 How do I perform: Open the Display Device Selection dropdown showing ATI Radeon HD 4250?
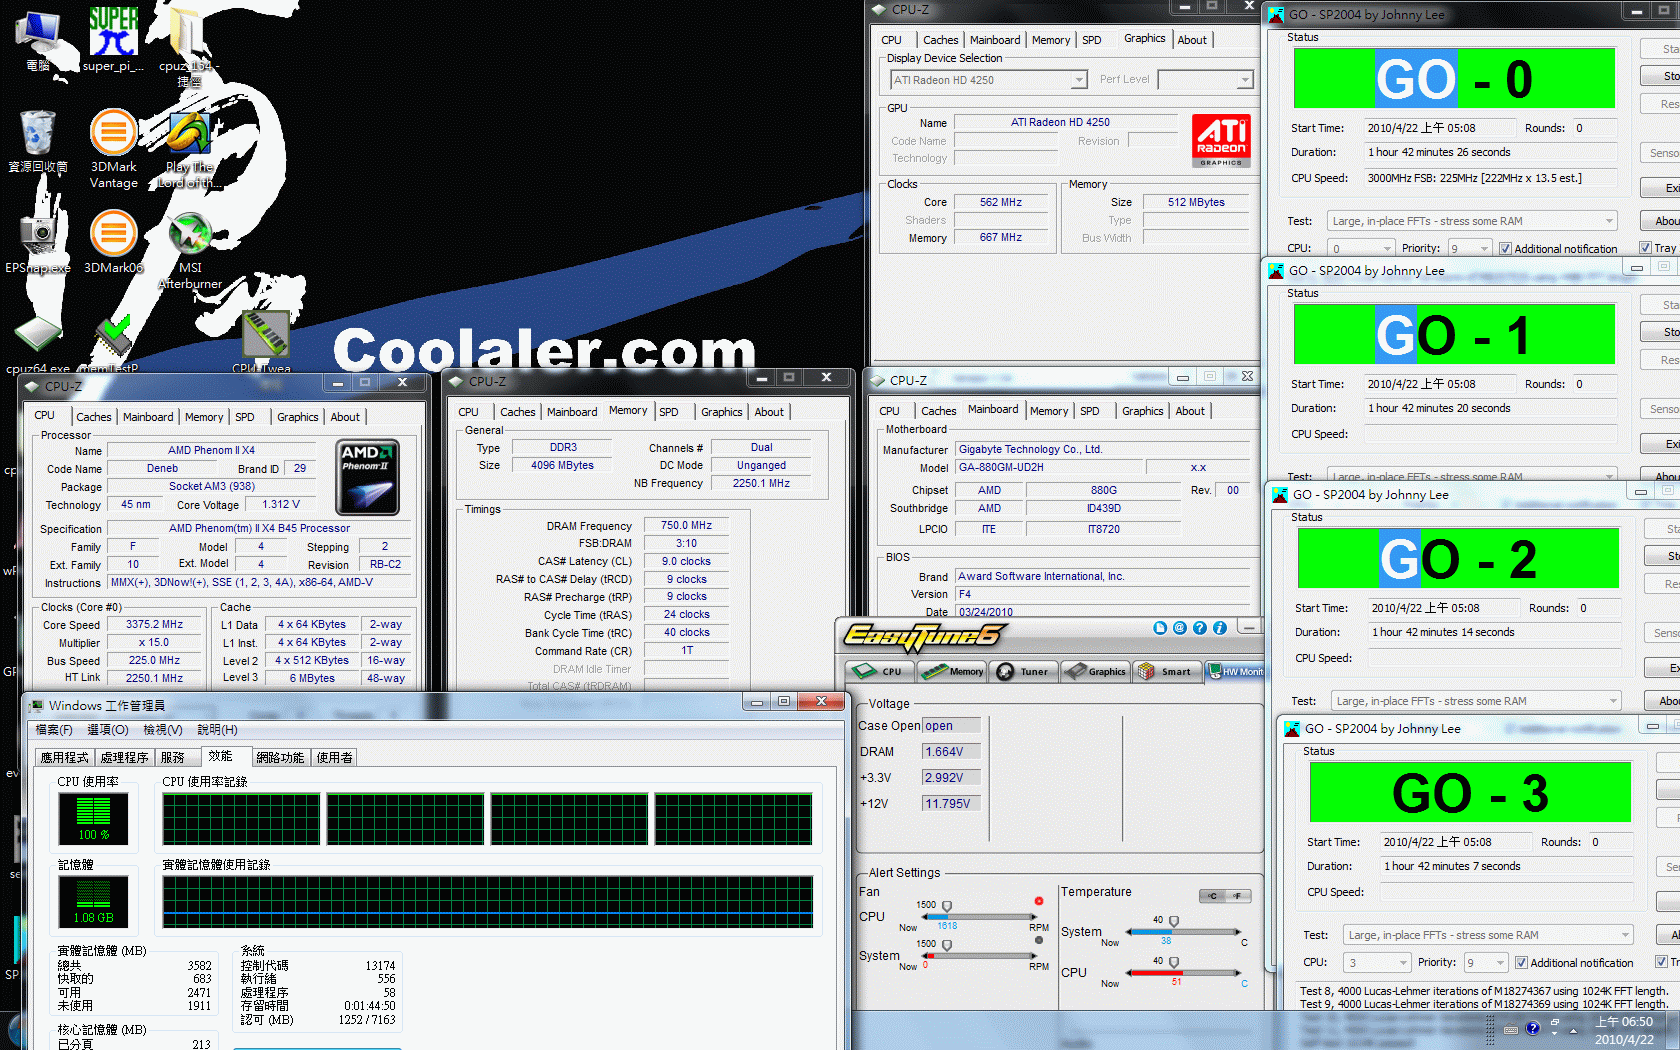click(x=988, y=80)
